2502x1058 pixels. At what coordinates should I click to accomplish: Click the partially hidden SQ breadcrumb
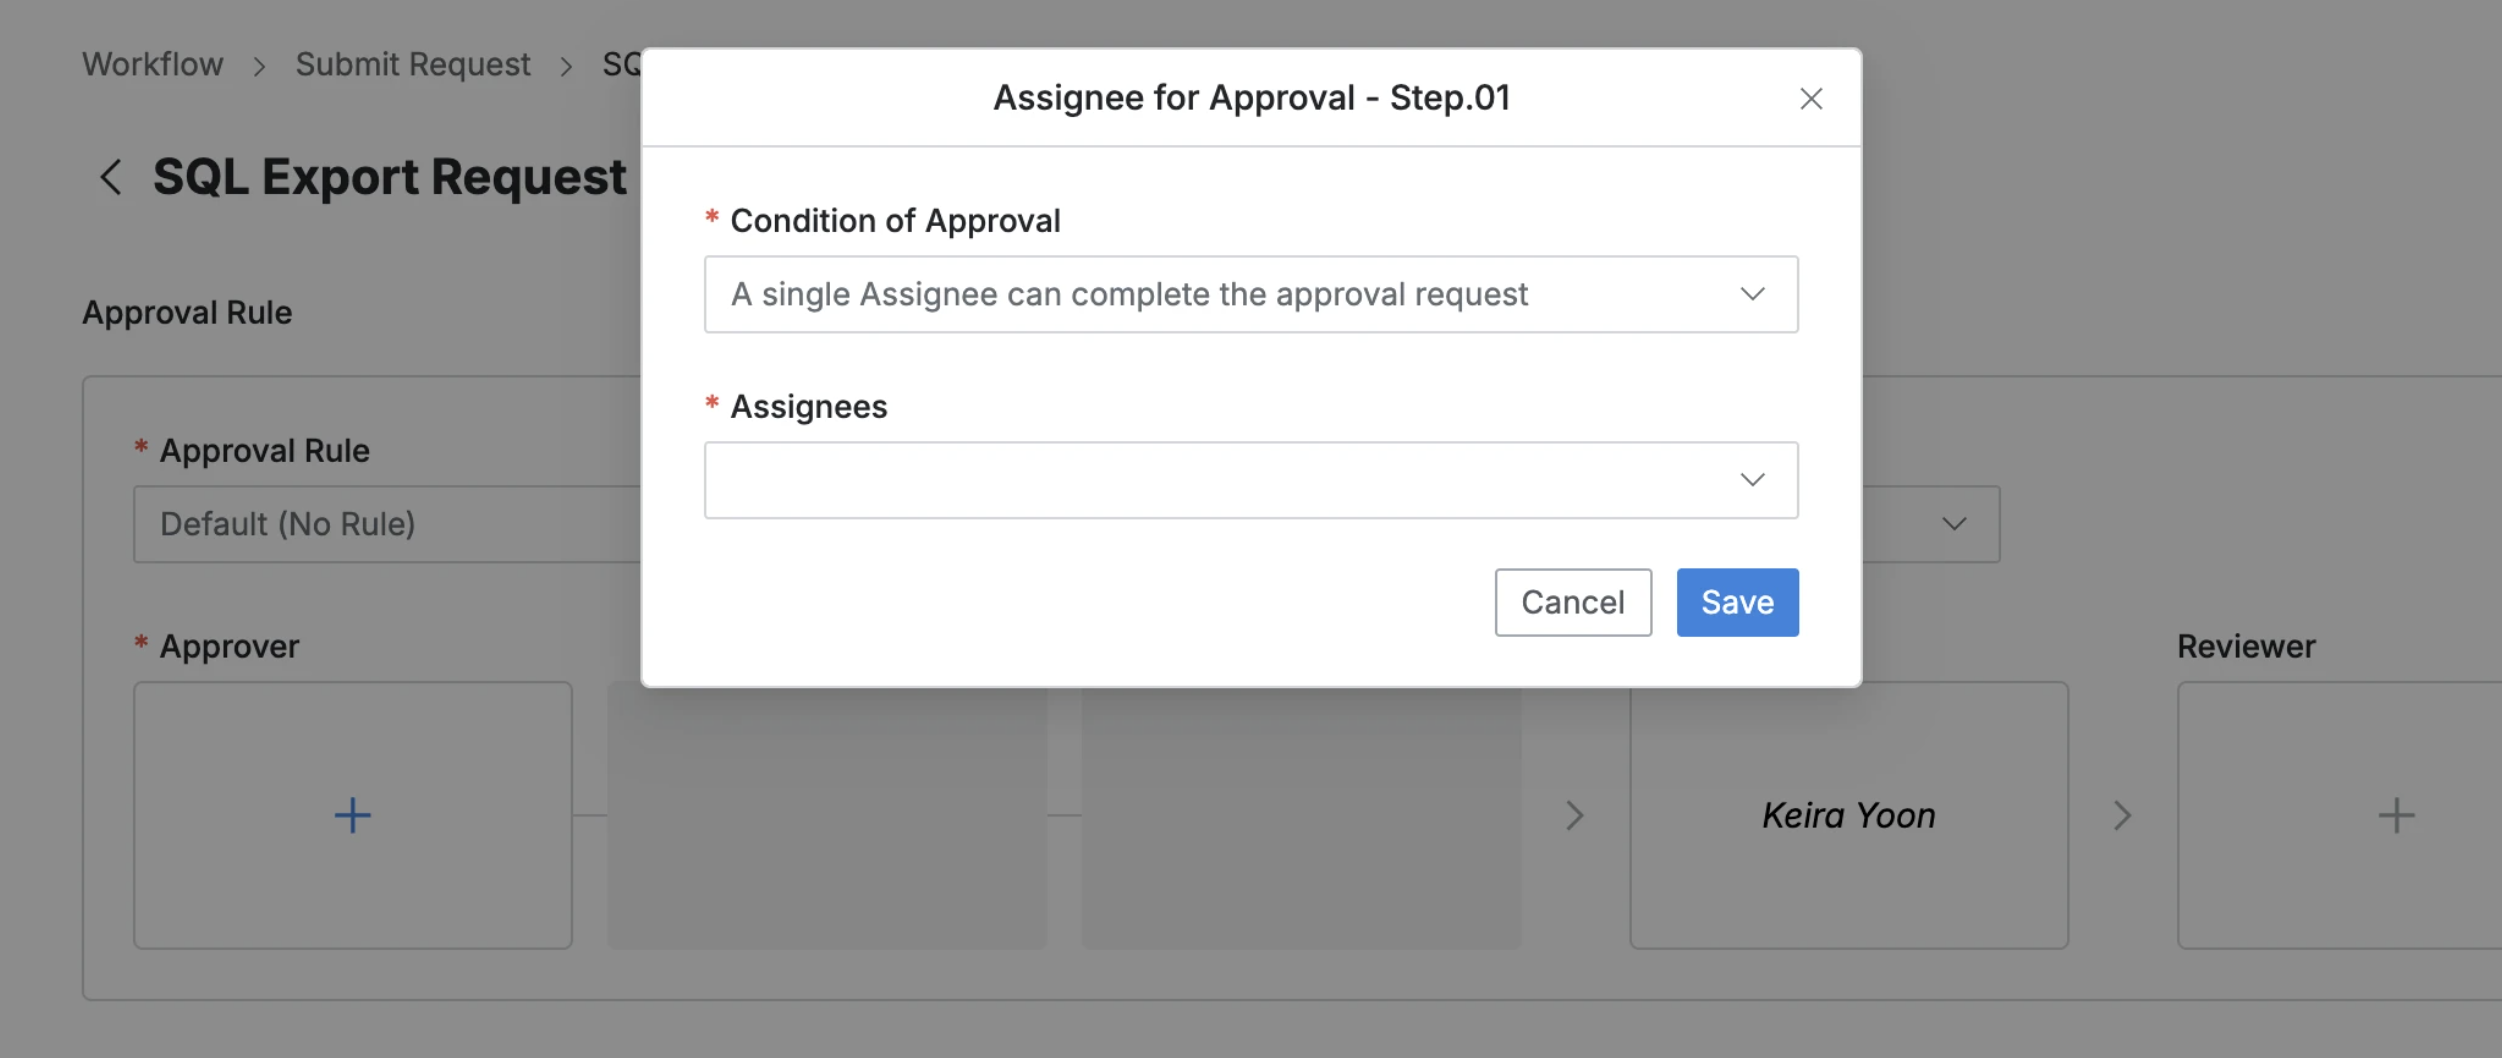point(620,64)
